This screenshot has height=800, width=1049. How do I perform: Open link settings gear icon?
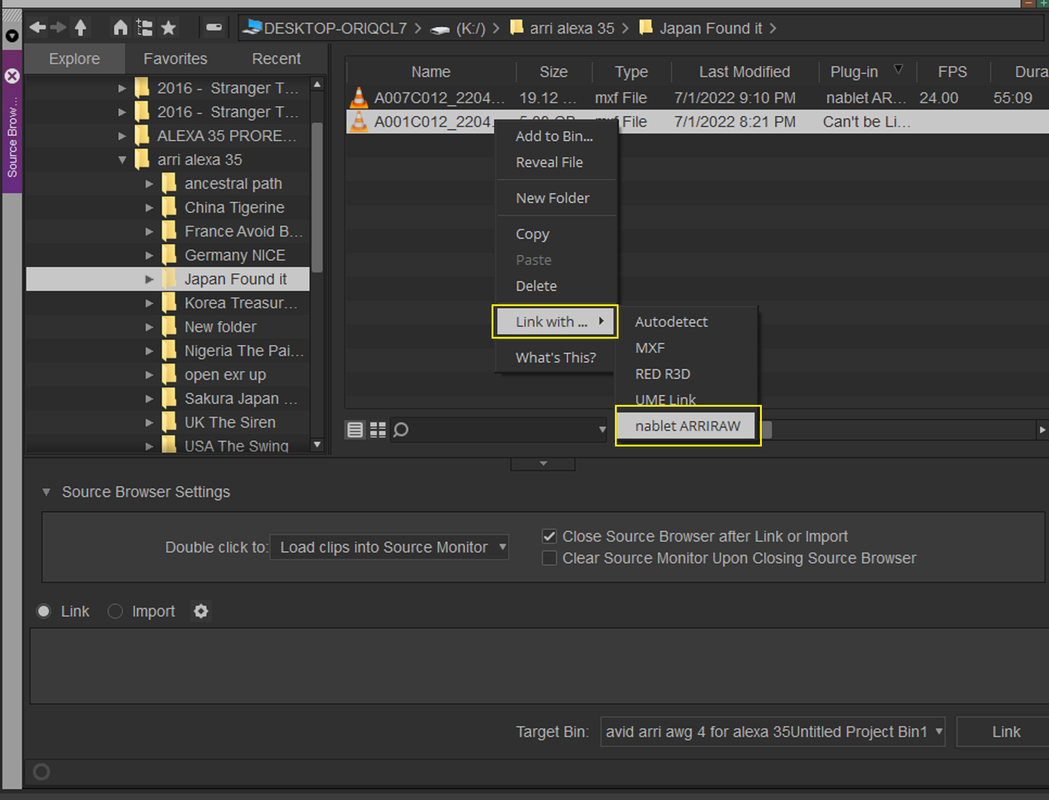[x=201, y=611]
